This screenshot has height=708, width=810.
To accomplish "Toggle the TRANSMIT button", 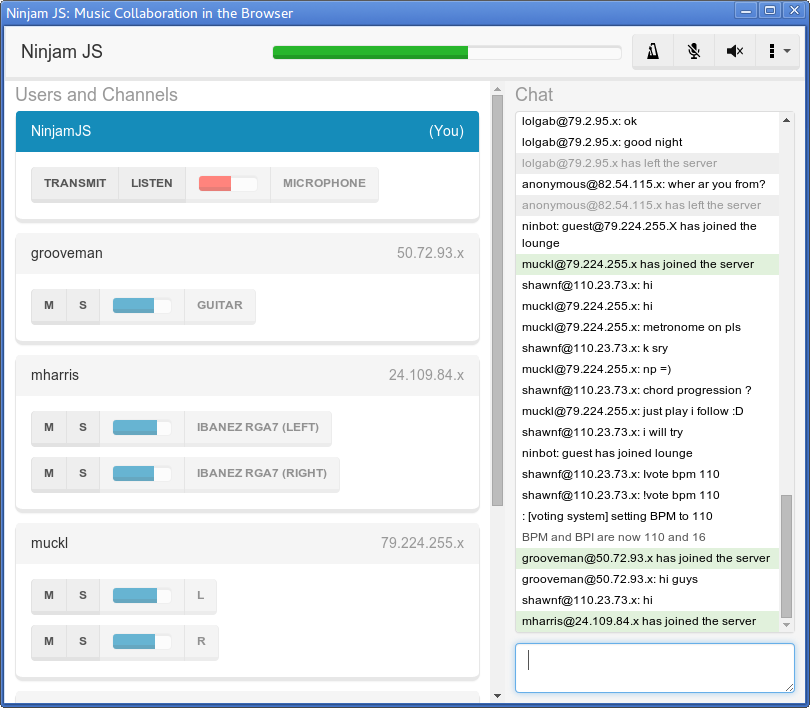I will pyautogui.click(x=75, y=183).
